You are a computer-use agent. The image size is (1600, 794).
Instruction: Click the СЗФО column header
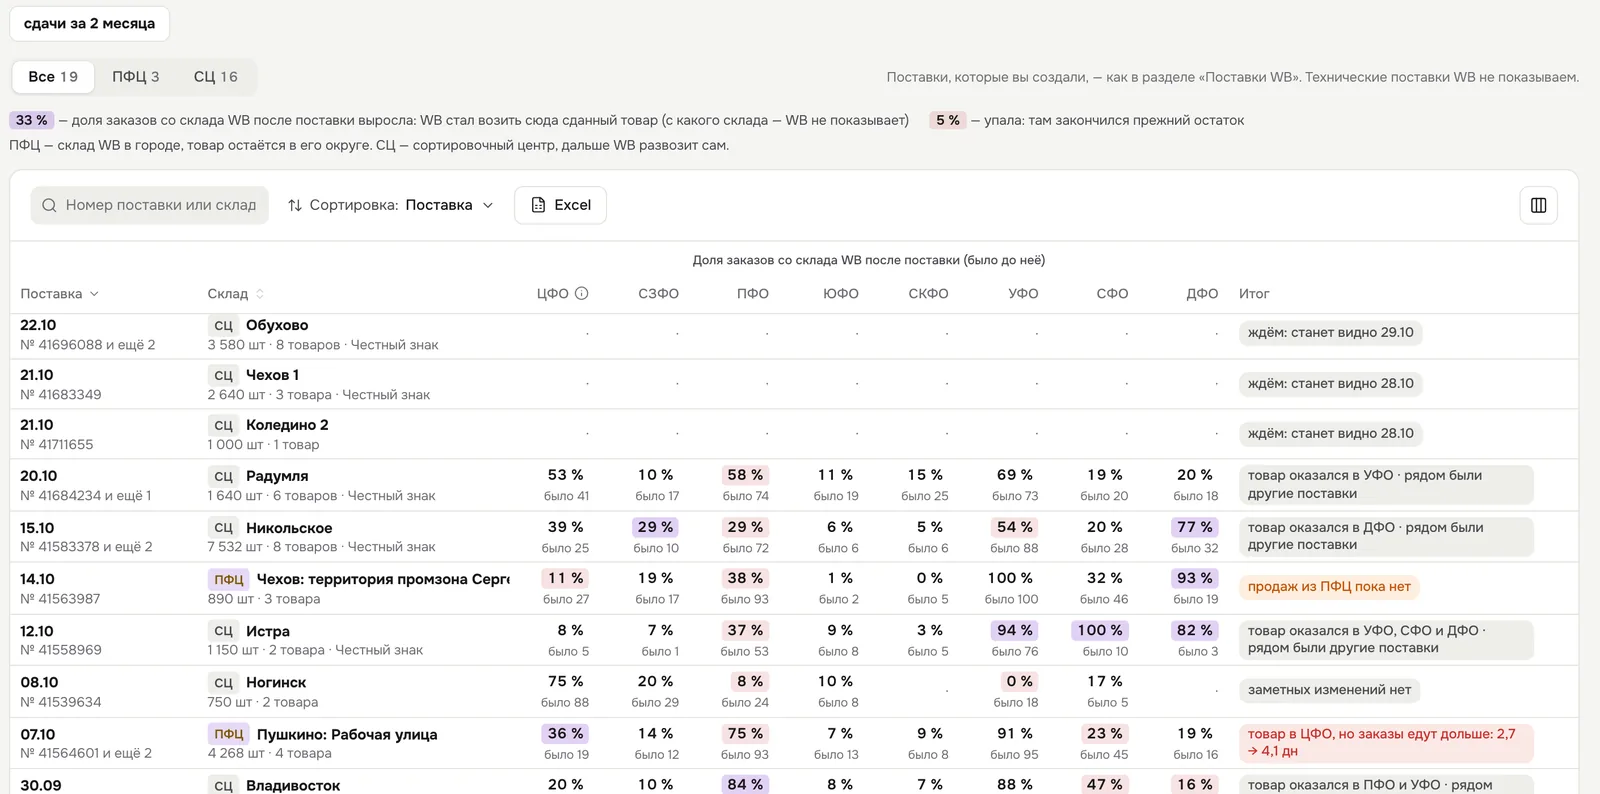click(x=658, y=294)
